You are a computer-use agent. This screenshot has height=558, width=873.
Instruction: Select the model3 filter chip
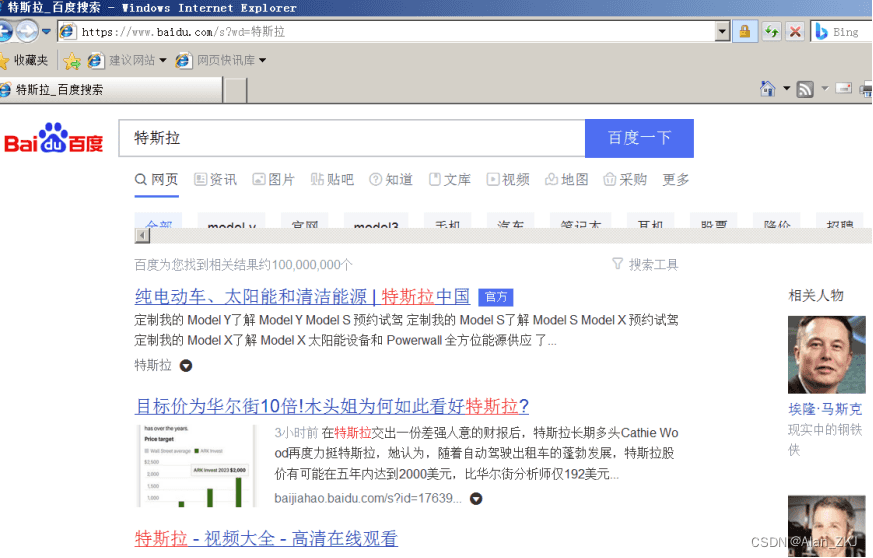coord(376,222)
